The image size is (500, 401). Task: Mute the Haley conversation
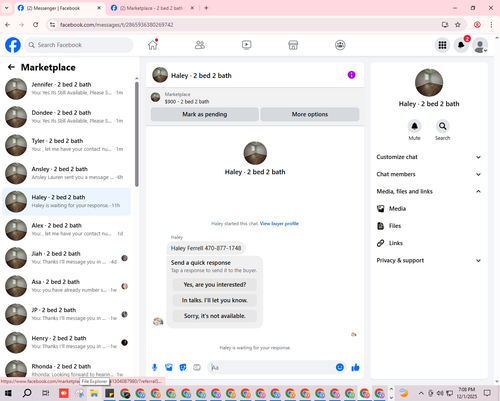414,126
